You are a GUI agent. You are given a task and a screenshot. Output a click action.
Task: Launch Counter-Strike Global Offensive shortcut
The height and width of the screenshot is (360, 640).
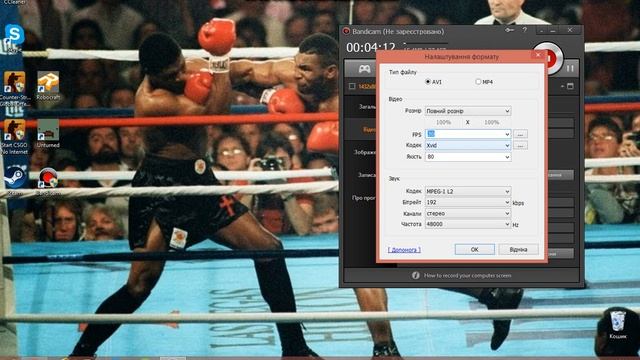click(x=15, y=87)
